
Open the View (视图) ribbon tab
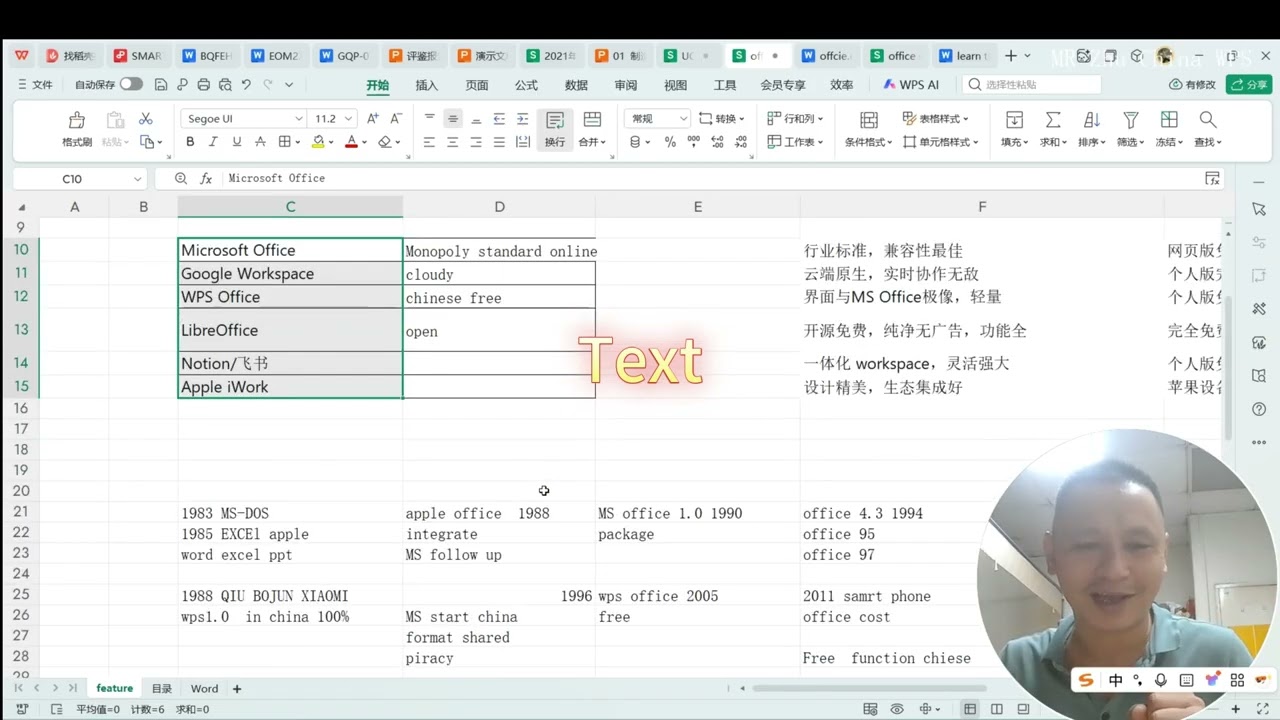pyautogui.click(x=676, y=85)
